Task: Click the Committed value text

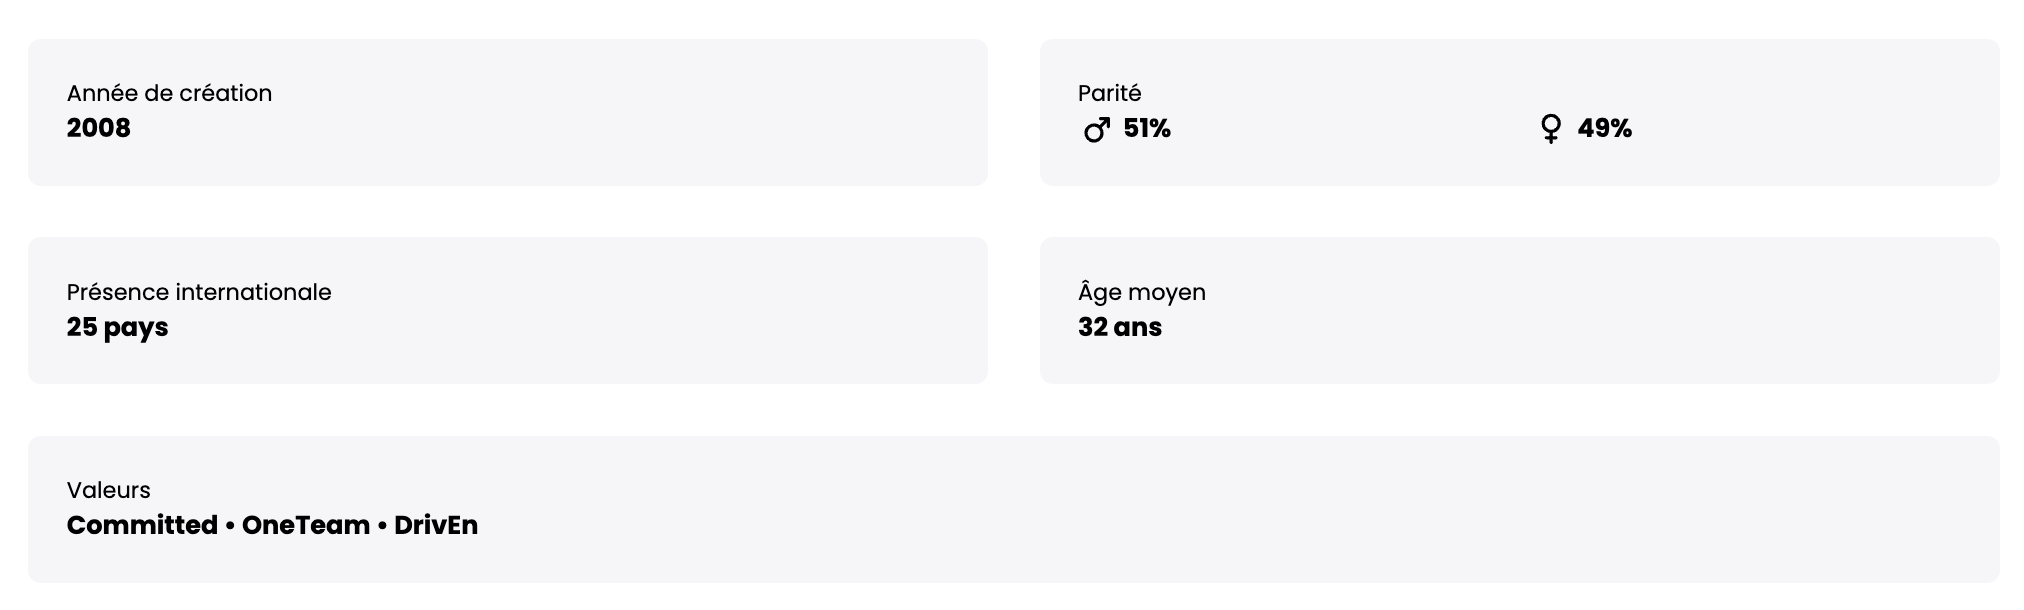Action: (142, 525)
